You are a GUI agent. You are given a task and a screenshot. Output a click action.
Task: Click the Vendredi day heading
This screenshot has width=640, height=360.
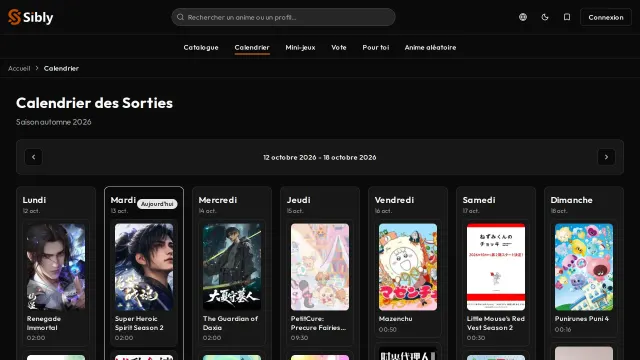[394, 200]
